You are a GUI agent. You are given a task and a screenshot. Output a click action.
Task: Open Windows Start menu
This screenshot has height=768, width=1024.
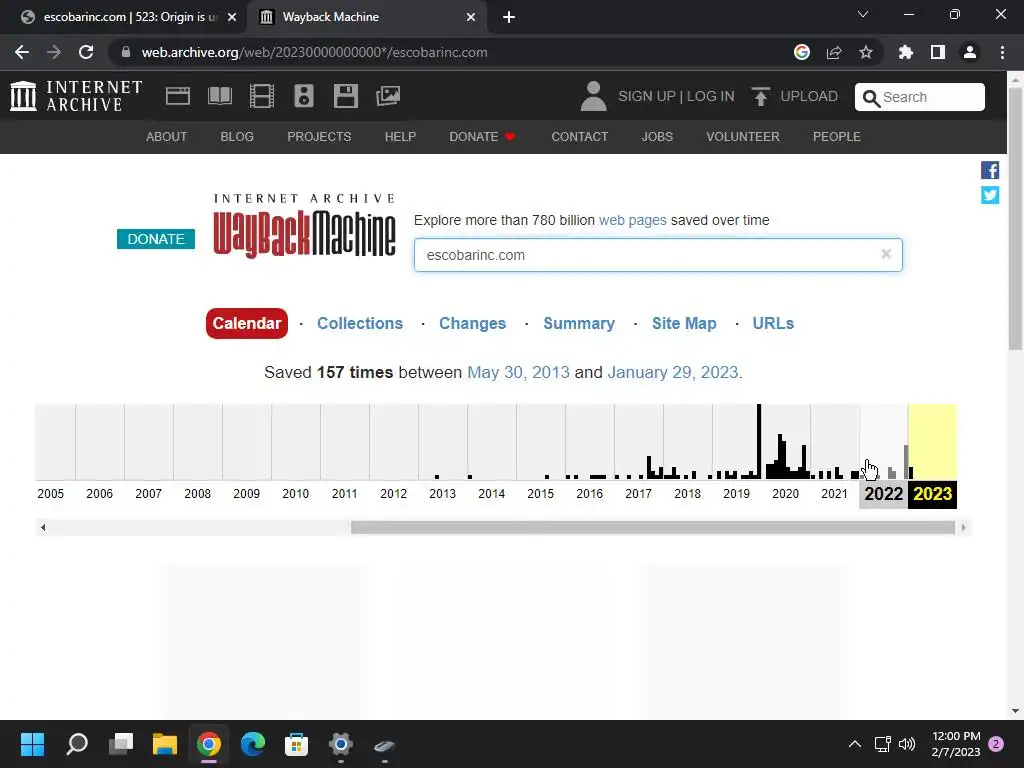(32, 744)
